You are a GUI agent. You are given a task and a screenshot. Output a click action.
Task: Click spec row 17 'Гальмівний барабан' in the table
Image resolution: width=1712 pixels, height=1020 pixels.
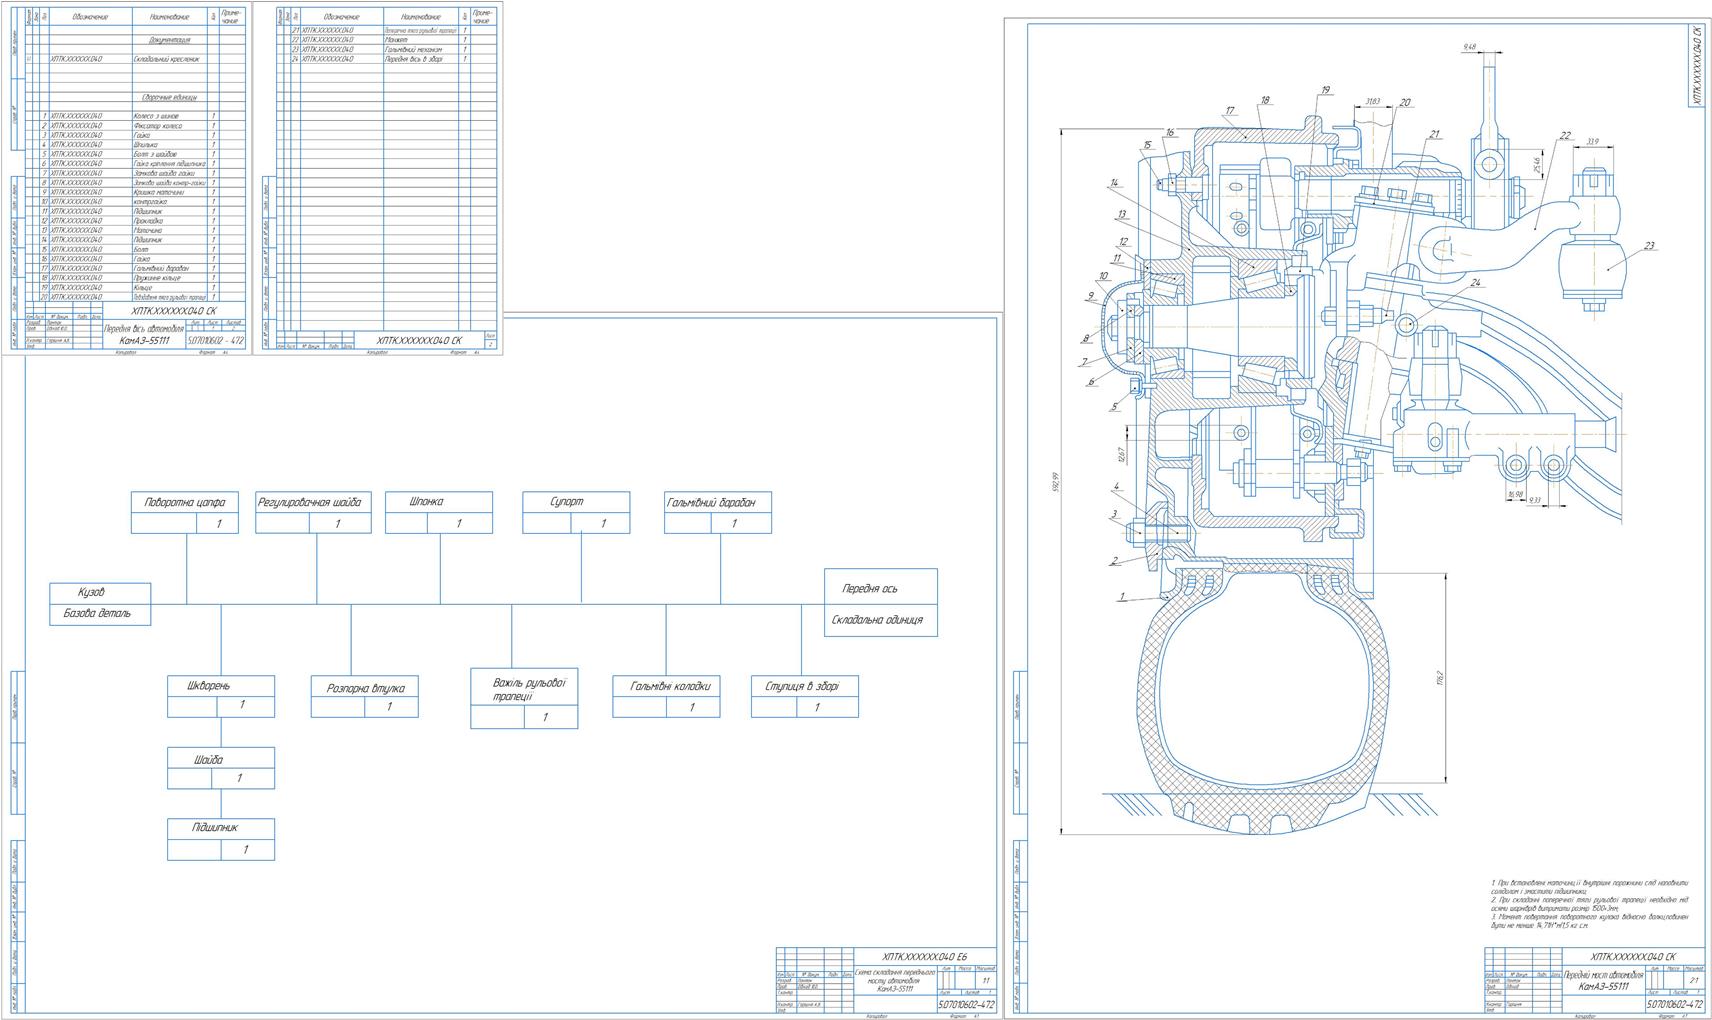click(135, 268)
